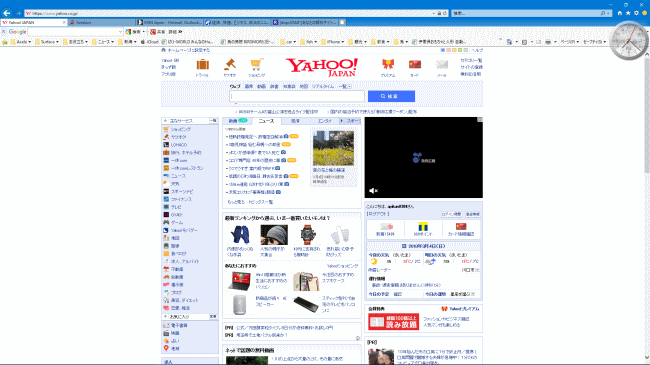Pick the pink page theme color square
The width and height of the screenshot is (650, 365).
[448, 50]
